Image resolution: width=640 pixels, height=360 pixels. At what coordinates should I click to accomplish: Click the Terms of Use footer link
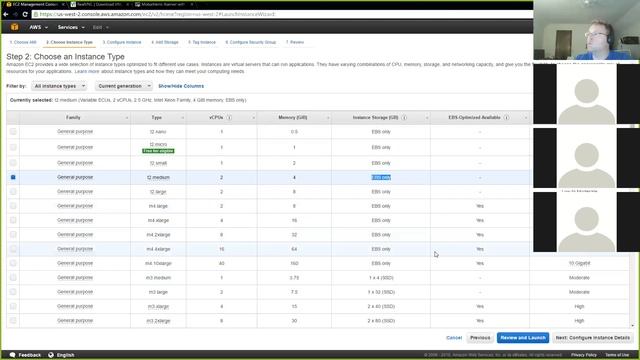click(x=617, y=355)
